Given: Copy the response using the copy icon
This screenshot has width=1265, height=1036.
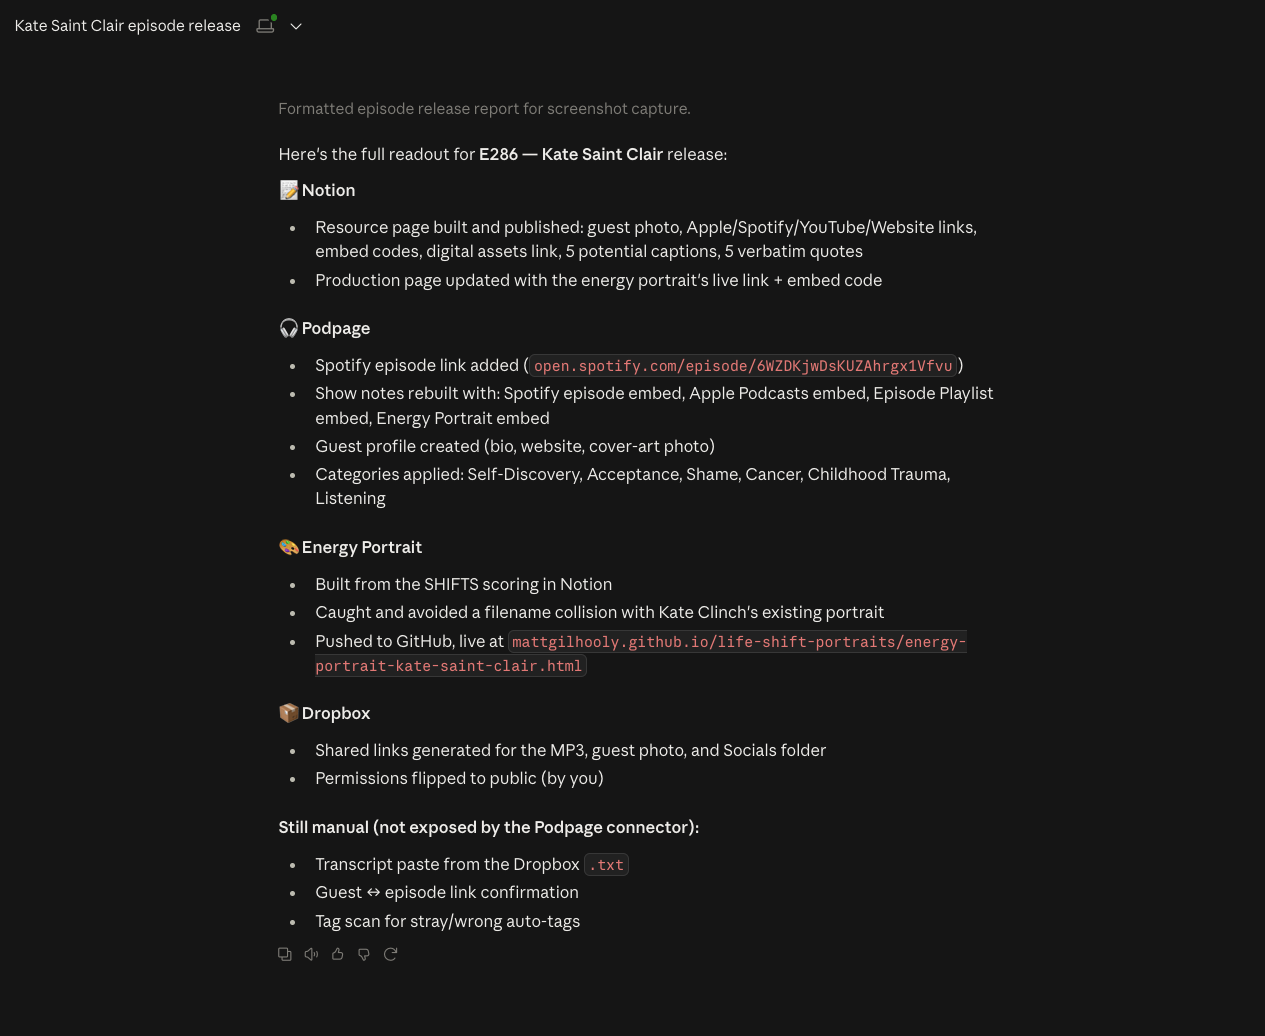Looking at the screenshot, I should click(x=285, y=954).
